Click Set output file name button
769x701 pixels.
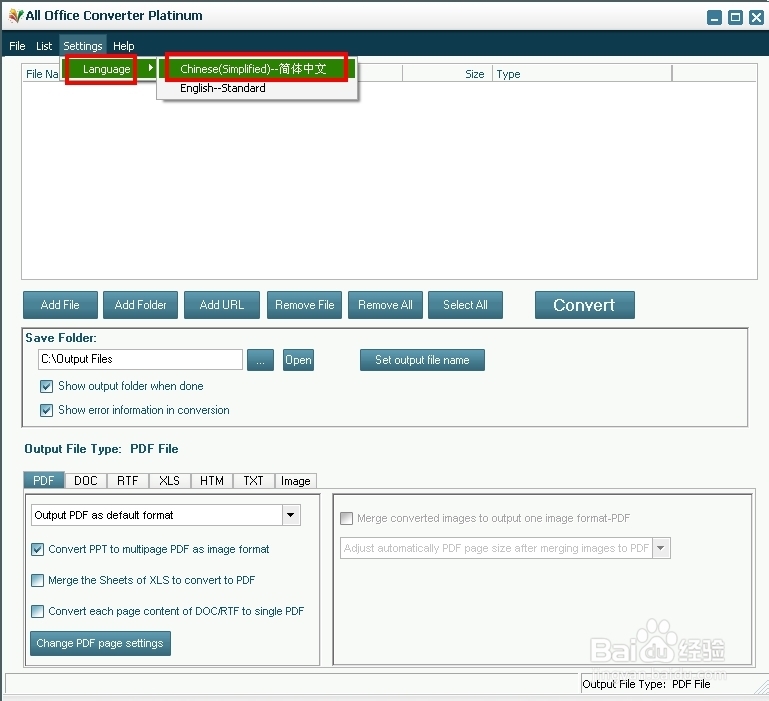tap(422, 360)
